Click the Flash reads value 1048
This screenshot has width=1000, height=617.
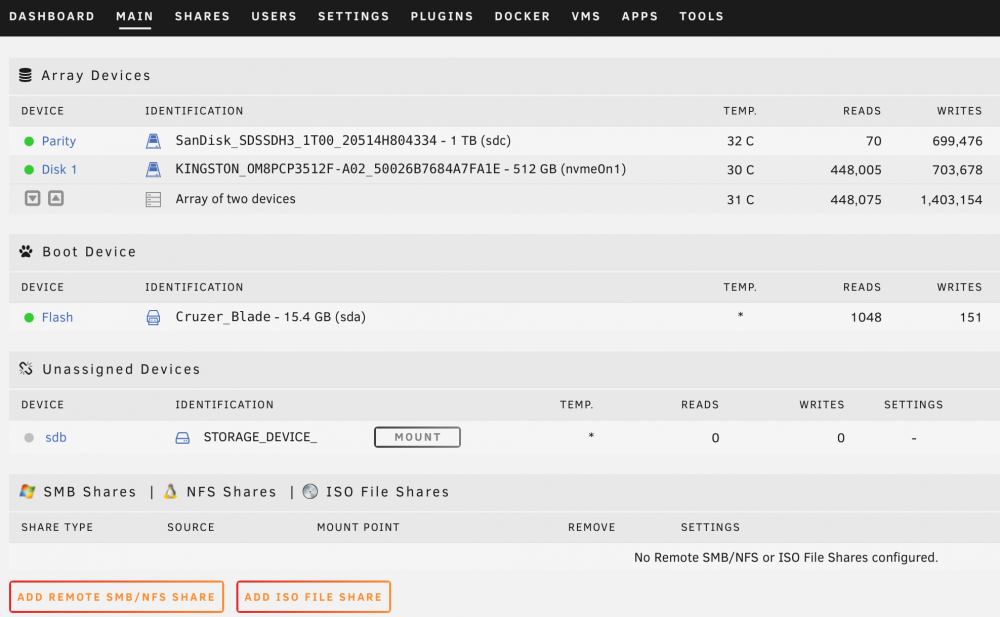coord(866,318)
